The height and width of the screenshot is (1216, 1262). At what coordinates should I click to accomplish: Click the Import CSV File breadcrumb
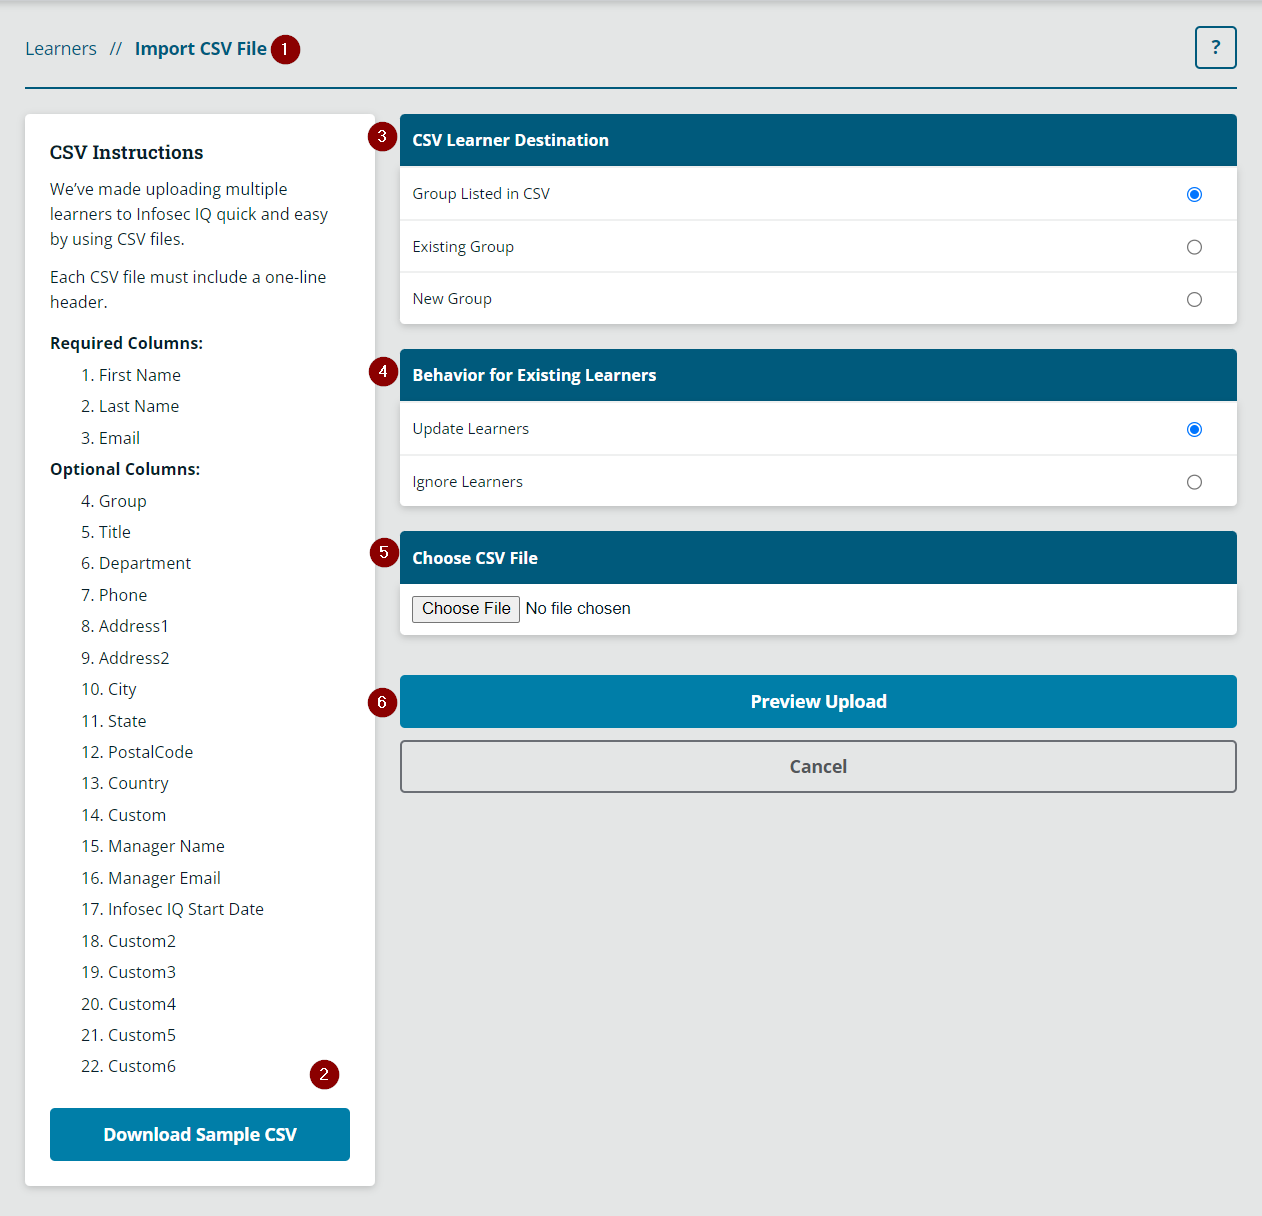(199, 48)
